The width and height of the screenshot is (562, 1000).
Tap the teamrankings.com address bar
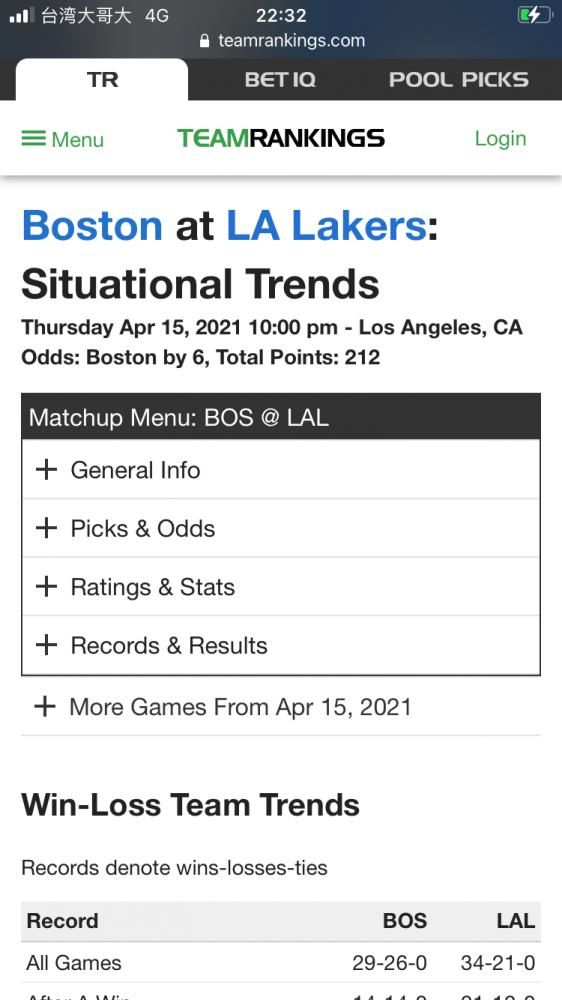281,41
